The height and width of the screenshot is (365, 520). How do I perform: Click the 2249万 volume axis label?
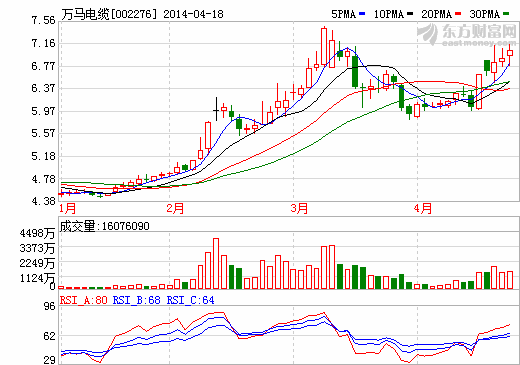click(37, 263)
